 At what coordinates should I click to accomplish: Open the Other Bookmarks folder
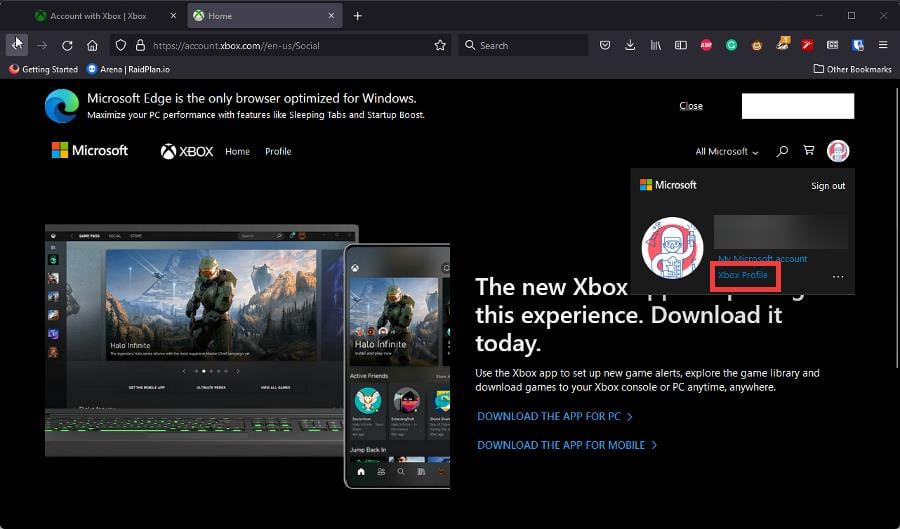(853, 69)
